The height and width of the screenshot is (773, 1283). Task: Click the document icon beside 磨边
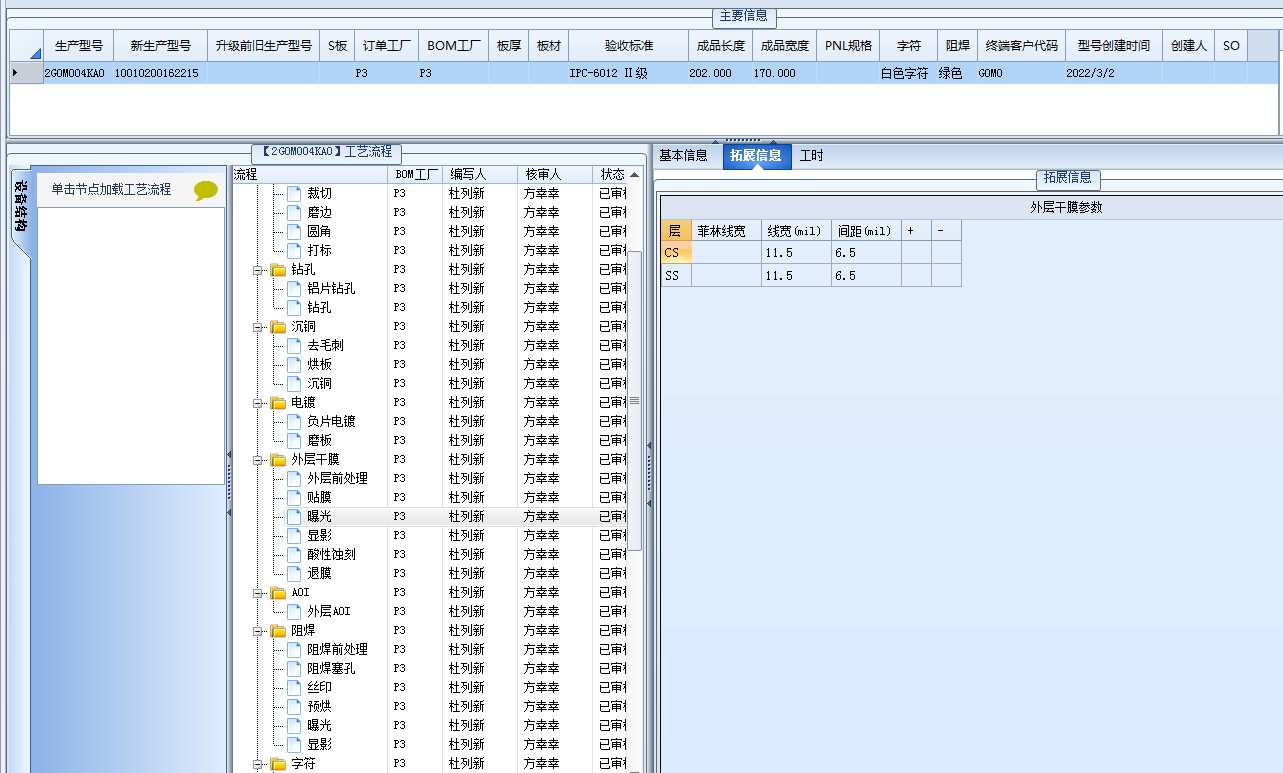(294, 212)
